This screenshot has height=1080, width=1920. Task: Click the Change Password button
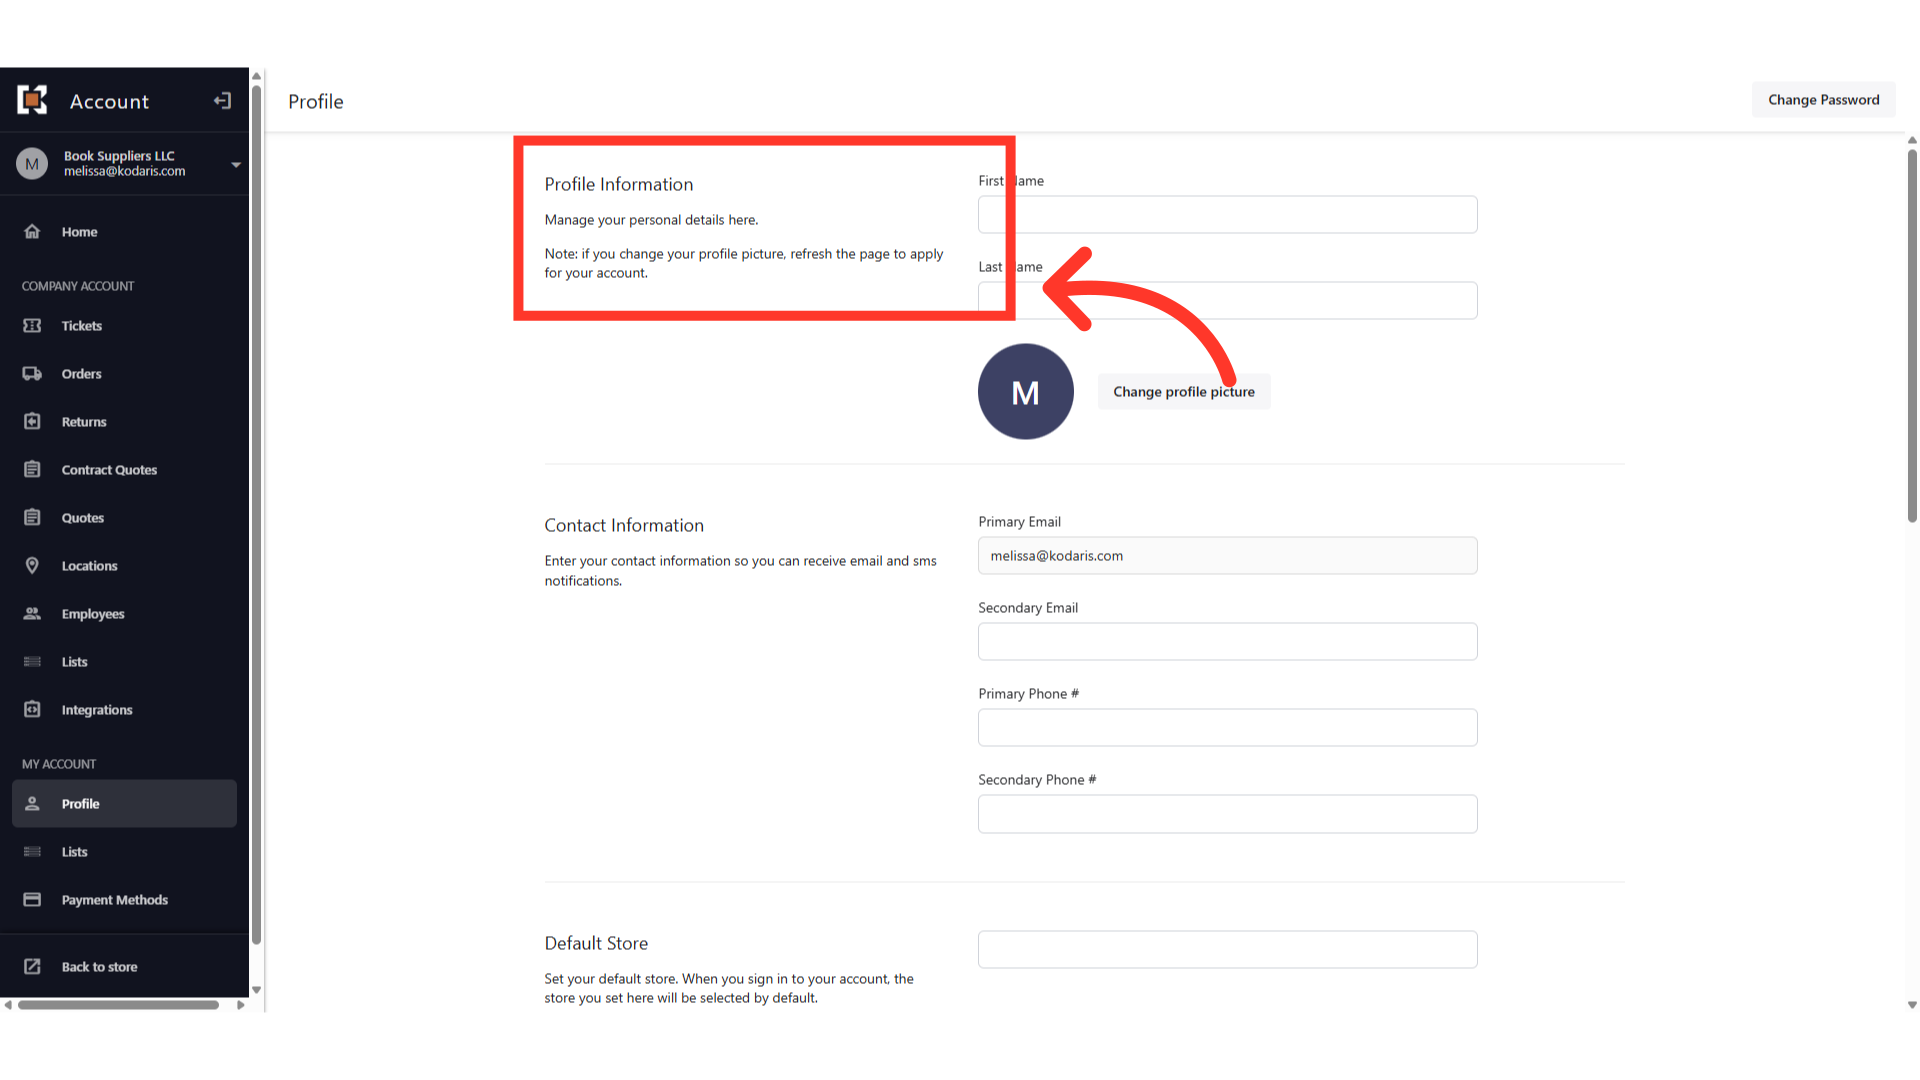(x=1823, y=100)
